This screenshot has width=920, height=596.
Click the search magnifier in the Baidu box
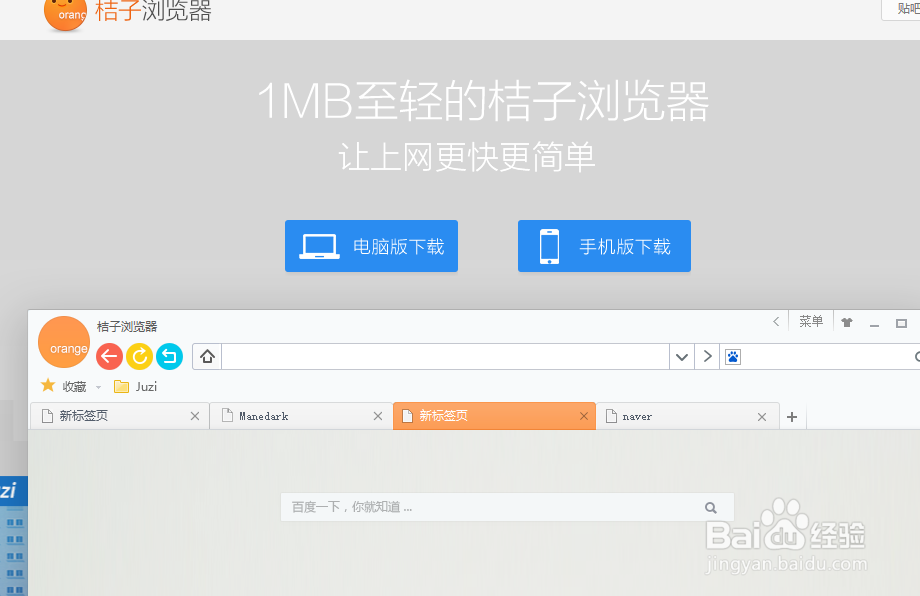[711, 507]
